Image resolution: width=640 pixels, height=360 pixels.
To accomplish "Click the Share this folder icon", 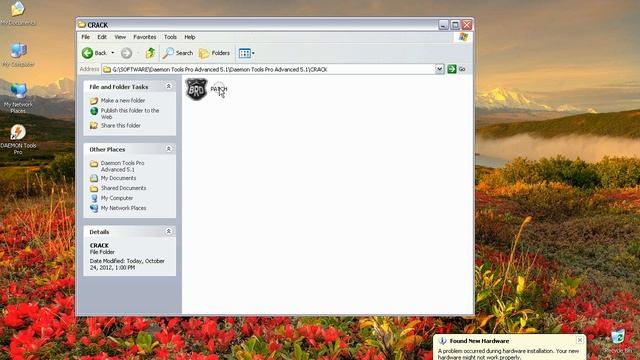I will tap(94, 126).
